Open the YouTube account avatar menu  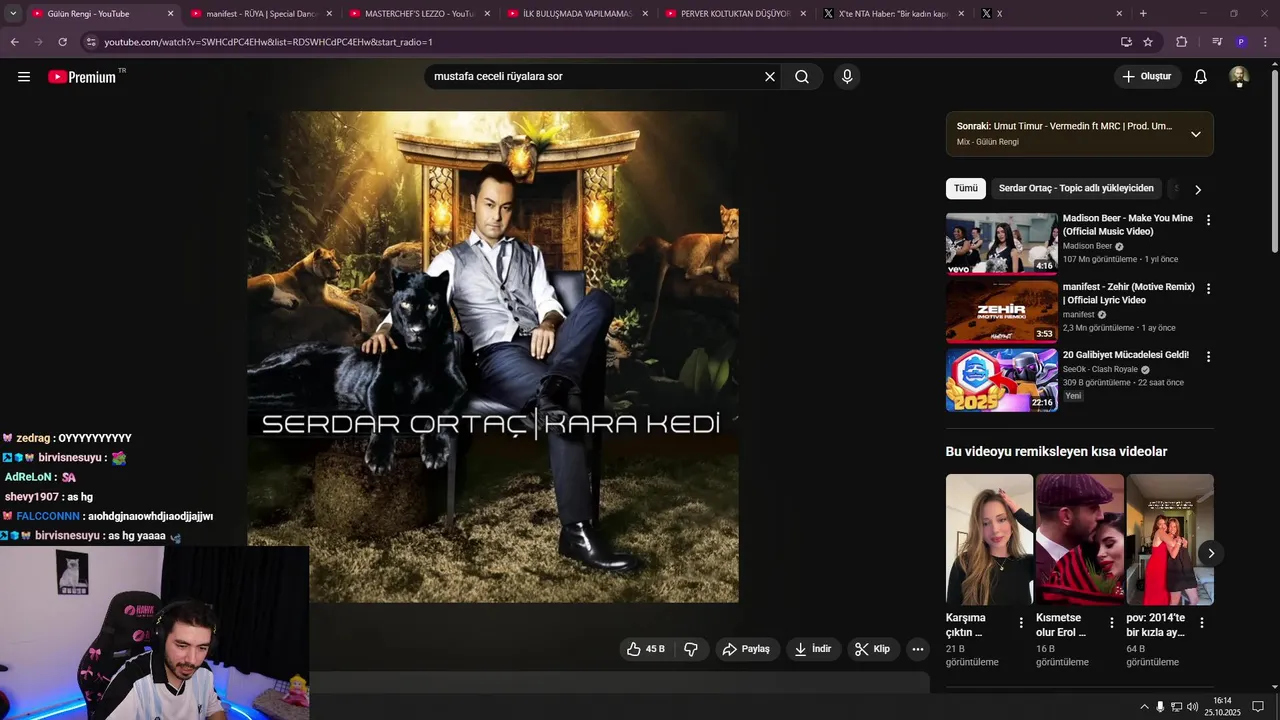tap(1239, 77)
